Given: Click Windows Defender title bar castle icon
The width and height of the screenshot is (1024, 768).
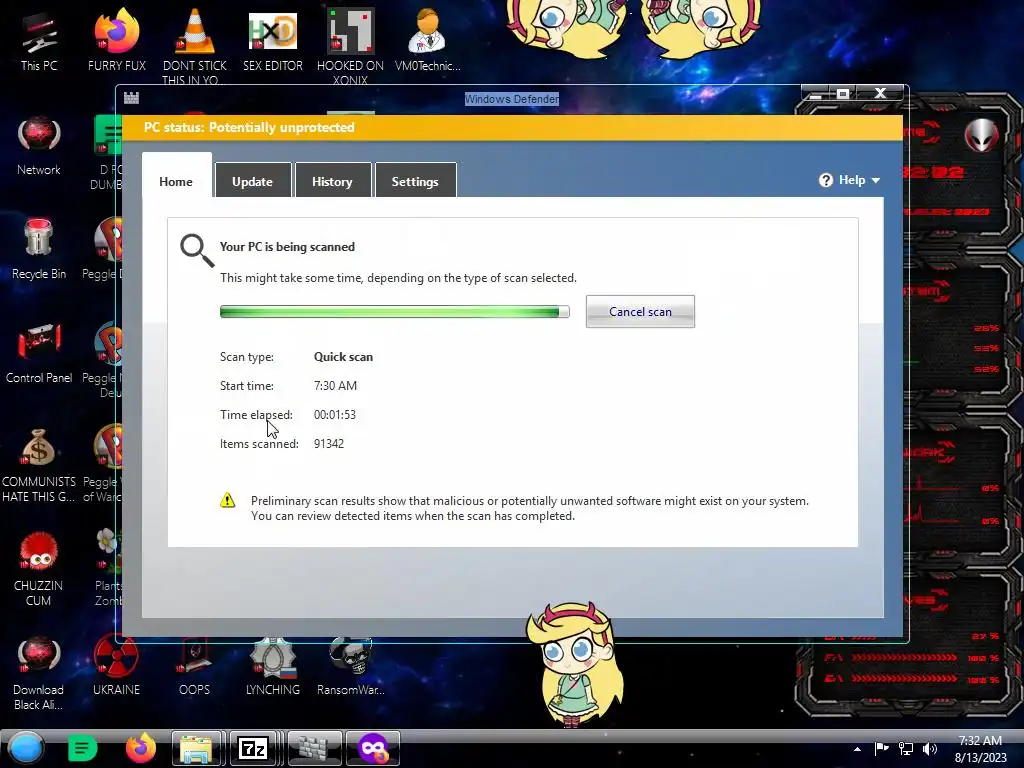Looking at the screenshot, I should coord(131,98).
